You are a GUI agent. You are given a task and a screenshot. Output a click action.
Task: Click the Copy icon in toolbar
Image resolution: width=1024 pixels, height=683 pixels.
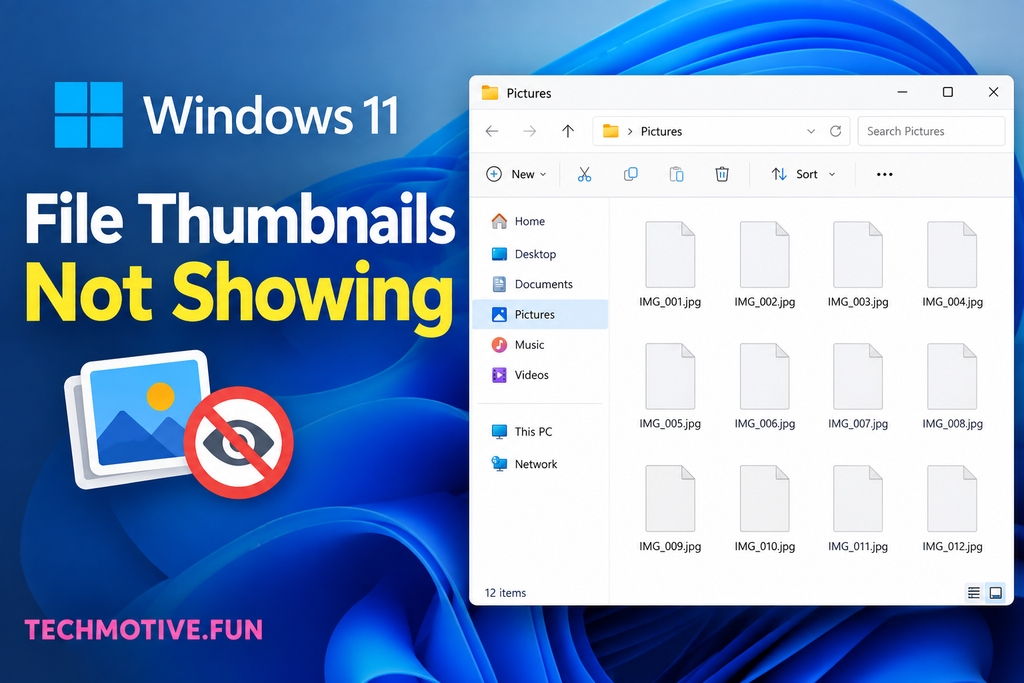coord(630,174)
